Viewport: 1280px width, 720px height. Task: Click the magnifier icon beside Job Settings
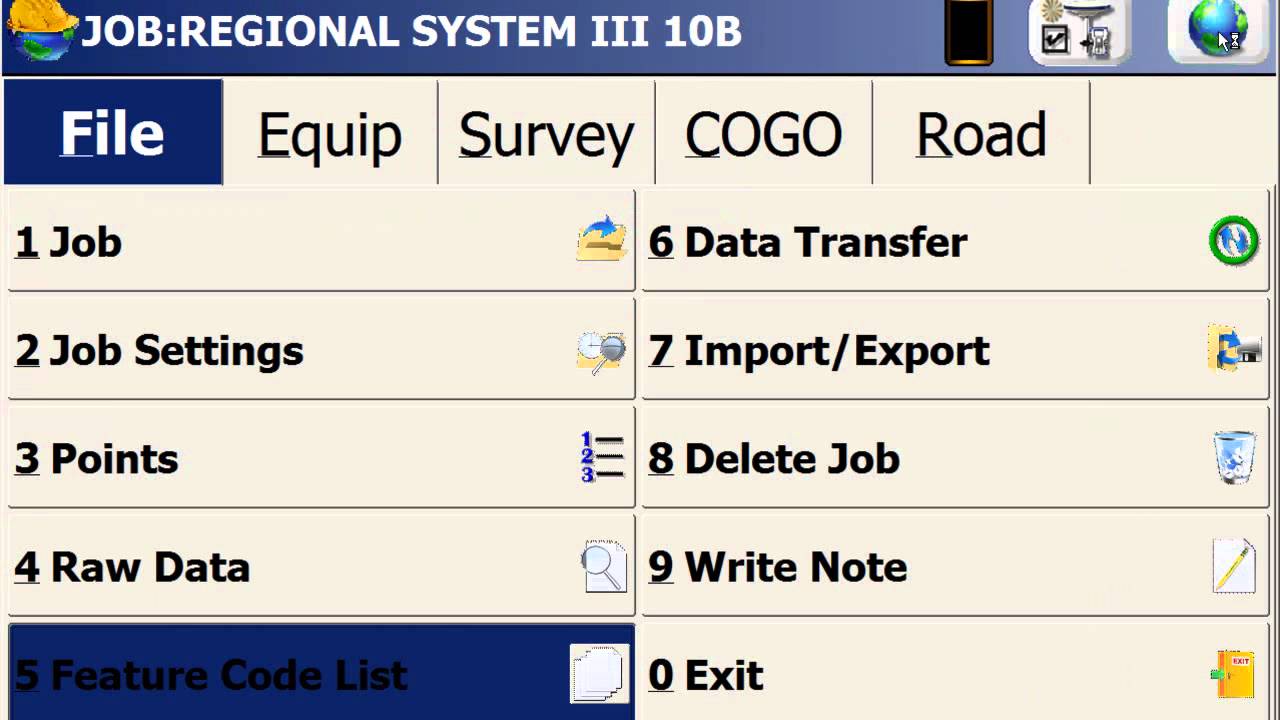coord(601,351)
